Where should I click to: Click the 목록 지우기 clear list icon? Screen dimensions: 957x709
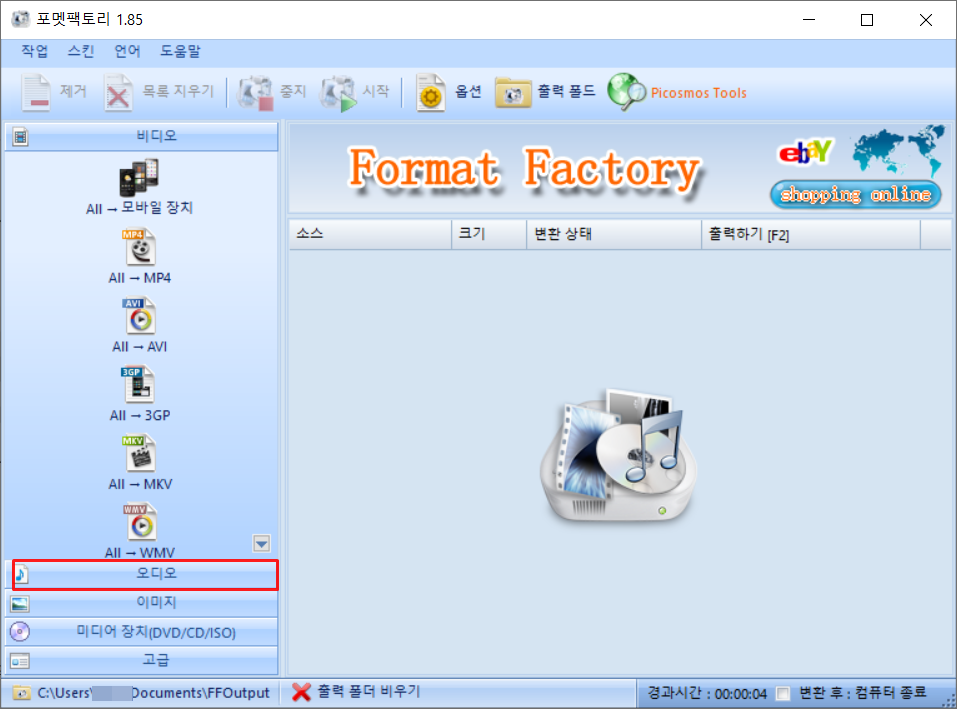(x=118, y=92)
